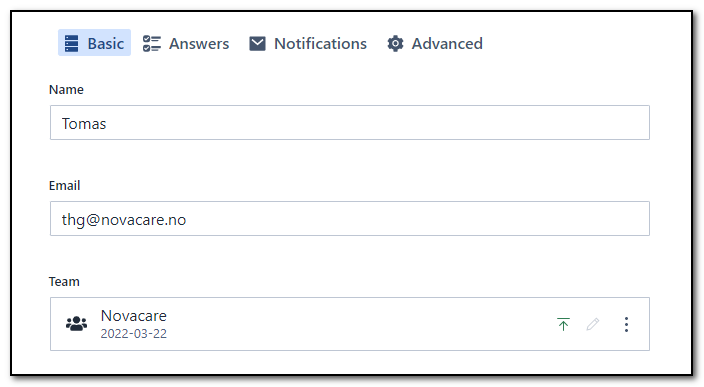Click the Name field label

click(x=66, y=89)
